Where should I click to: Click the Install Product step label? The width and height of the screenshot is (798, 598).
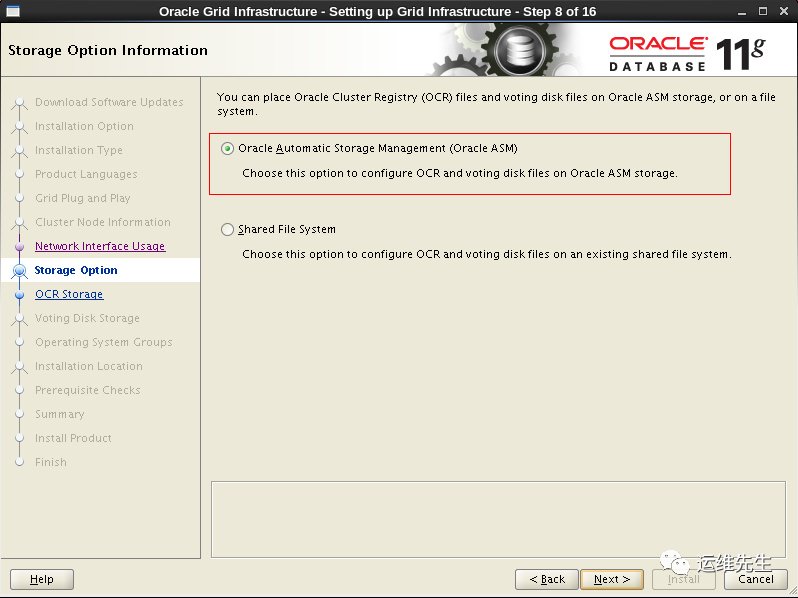click(x=73, y=438)
